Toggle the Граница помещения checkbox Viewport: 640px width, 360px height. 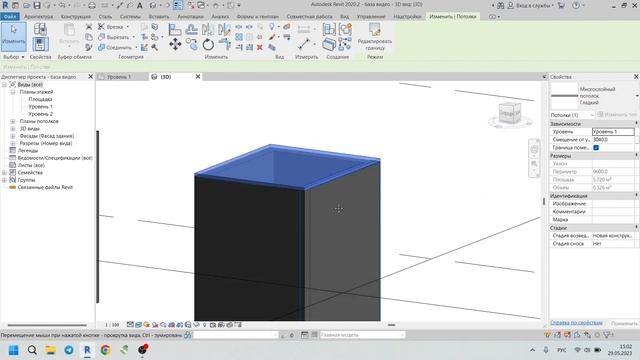pyautogui.click(x=596, y=147)
